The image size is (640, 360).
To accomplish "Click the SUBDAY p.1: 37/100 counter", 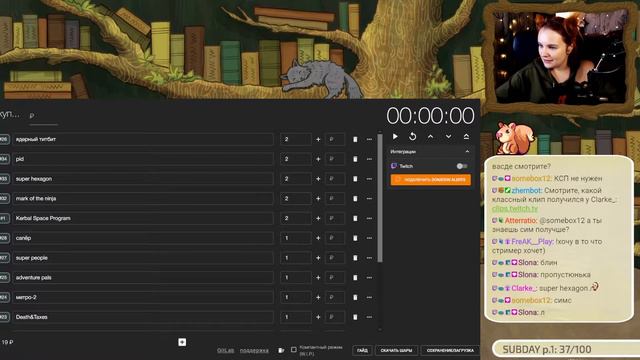I will coord(547,349).
